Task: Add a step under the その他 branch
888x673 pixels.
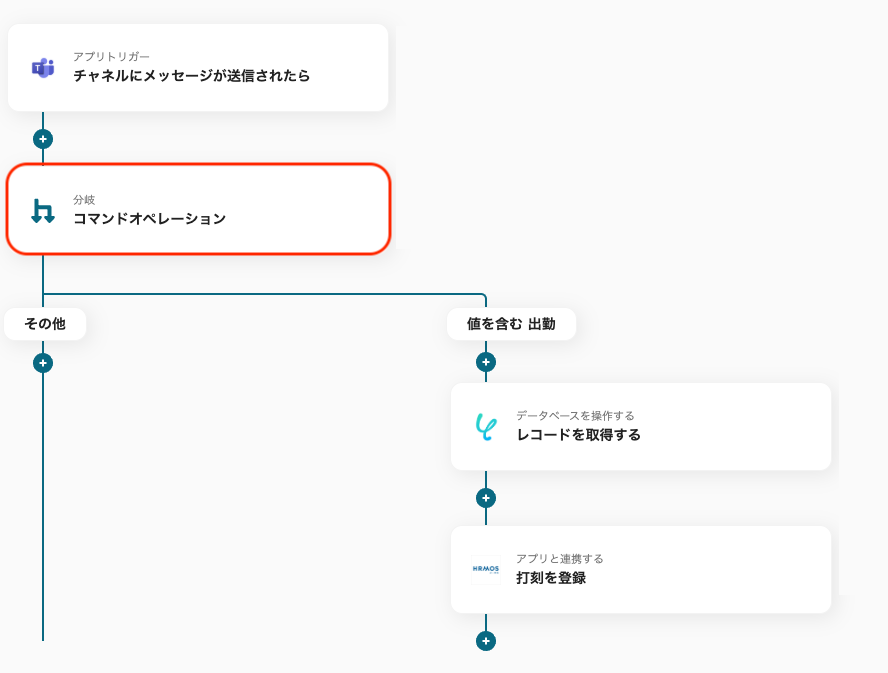Action: pos(43,363)
